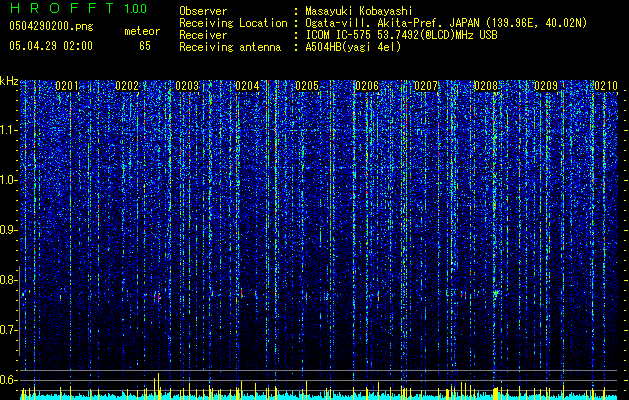The image size is (629, 400).
Task: Click the tallest yellow spike in the bottom graph
Action: (158, 386)
